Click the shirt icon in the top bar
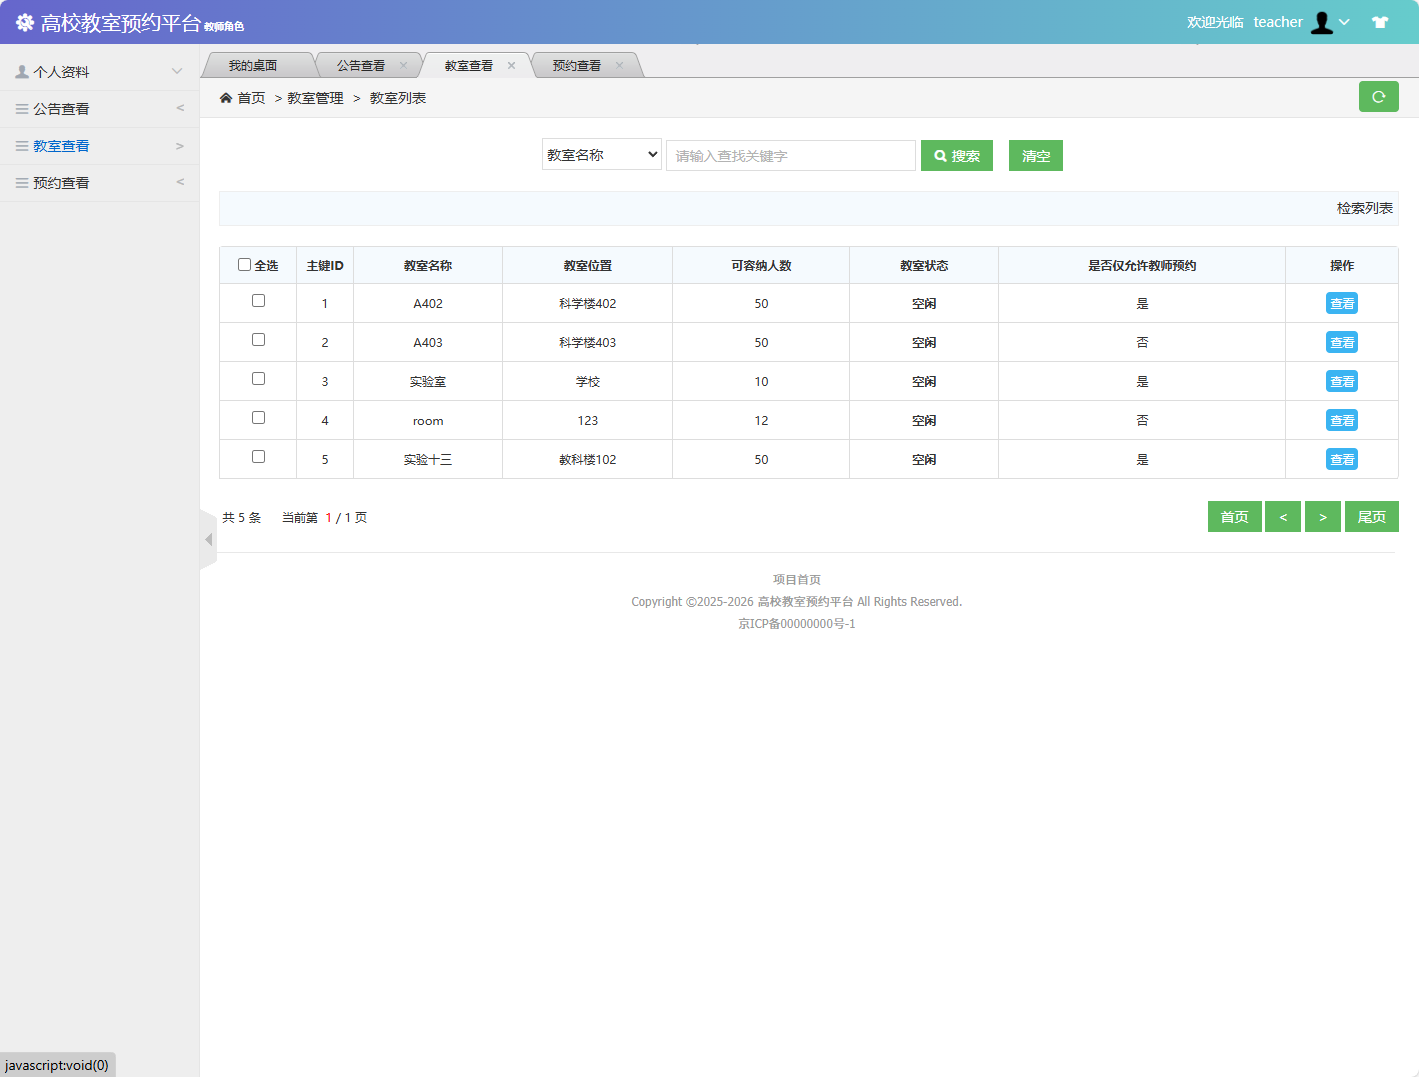 coord(1380,21)
